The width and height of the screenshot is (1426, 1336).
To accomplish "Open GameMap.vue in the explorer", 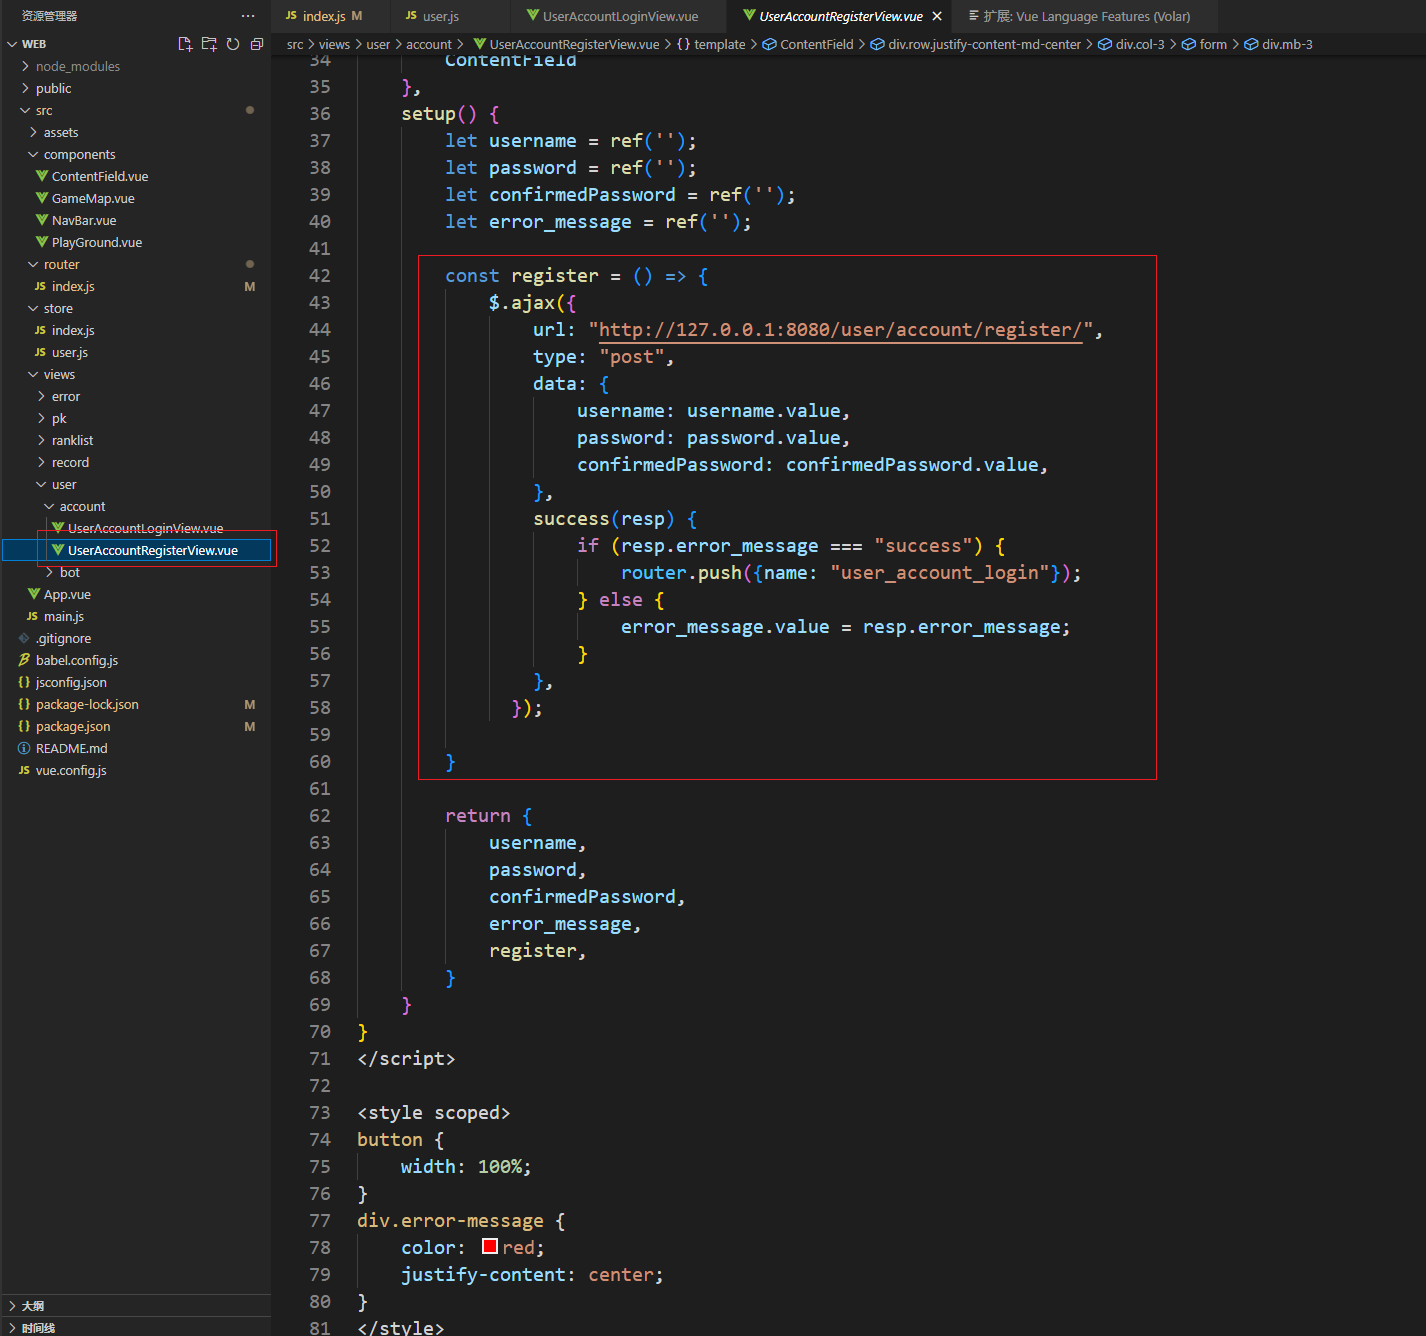I will coord(93,198).
